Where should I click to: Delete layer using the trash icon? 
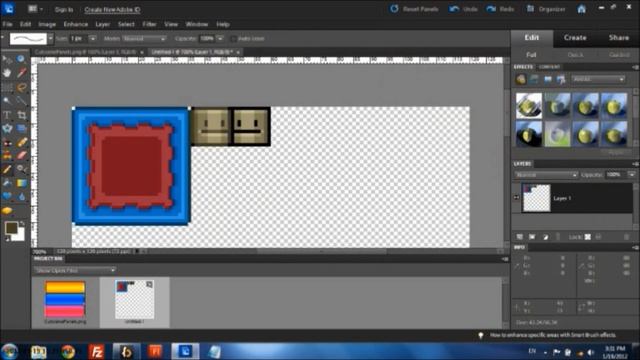627,237
